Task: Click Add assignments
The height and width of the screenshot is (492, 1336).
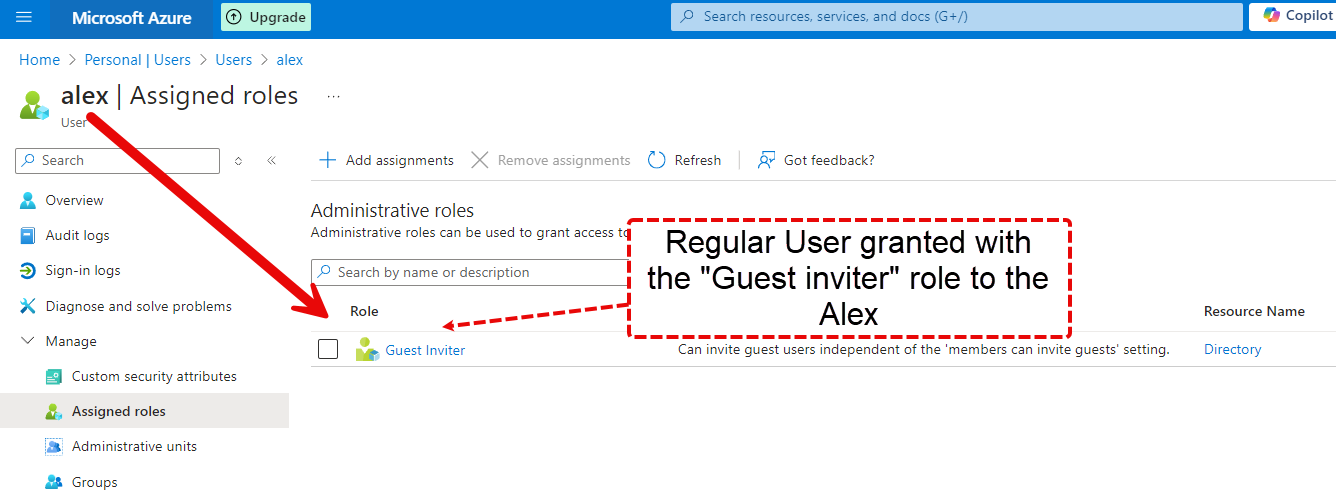Action: pyautogui.click(x=386, y=160)
